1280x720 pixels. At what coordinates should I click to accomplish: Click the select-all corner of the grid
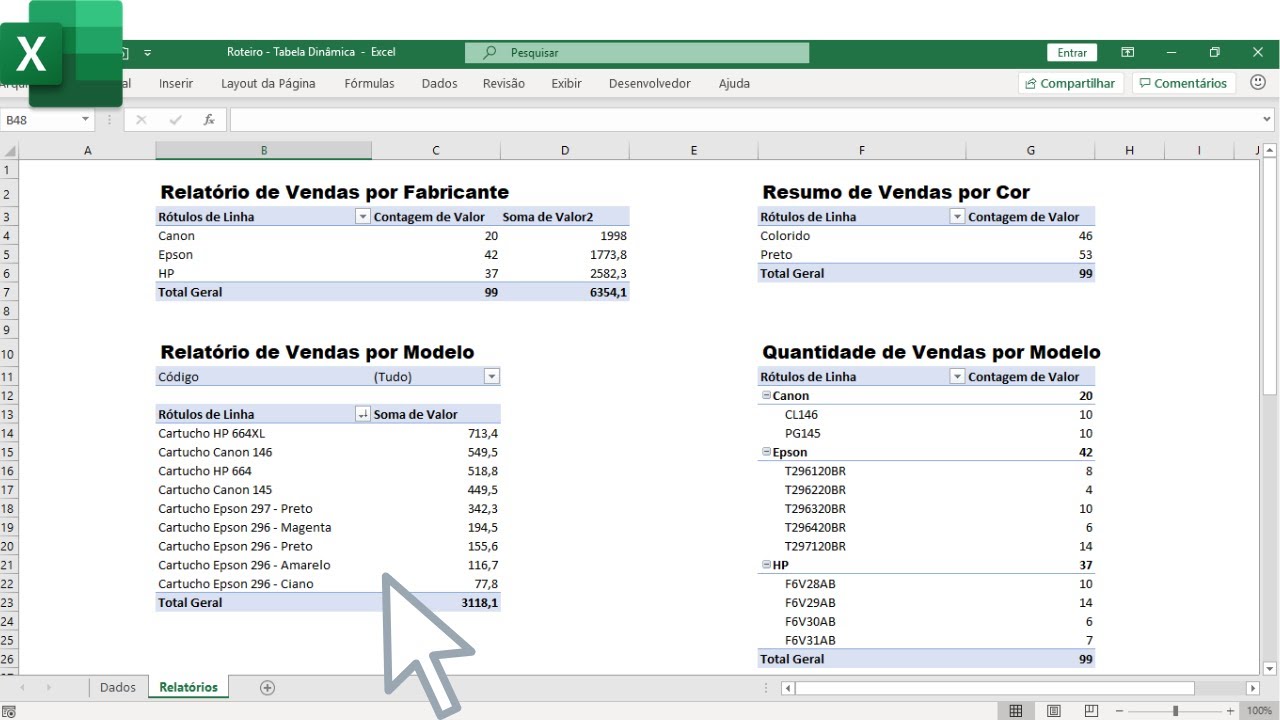click(9, 150)
